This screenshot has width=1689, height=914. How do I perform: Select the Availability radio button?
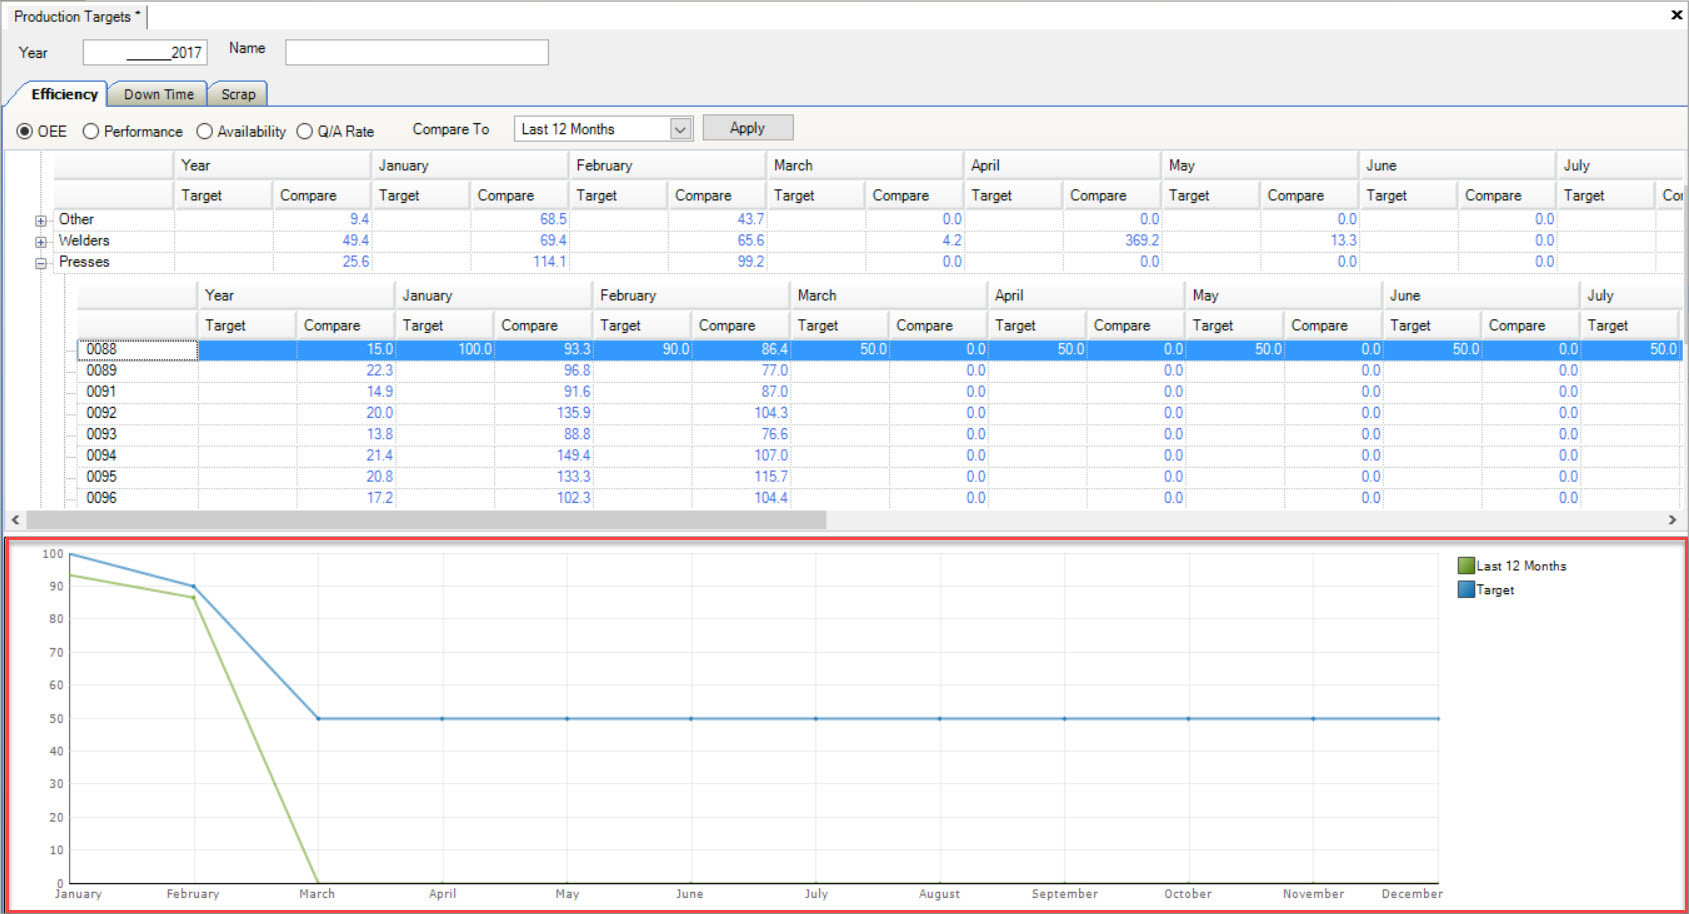(x=205, y=131)
